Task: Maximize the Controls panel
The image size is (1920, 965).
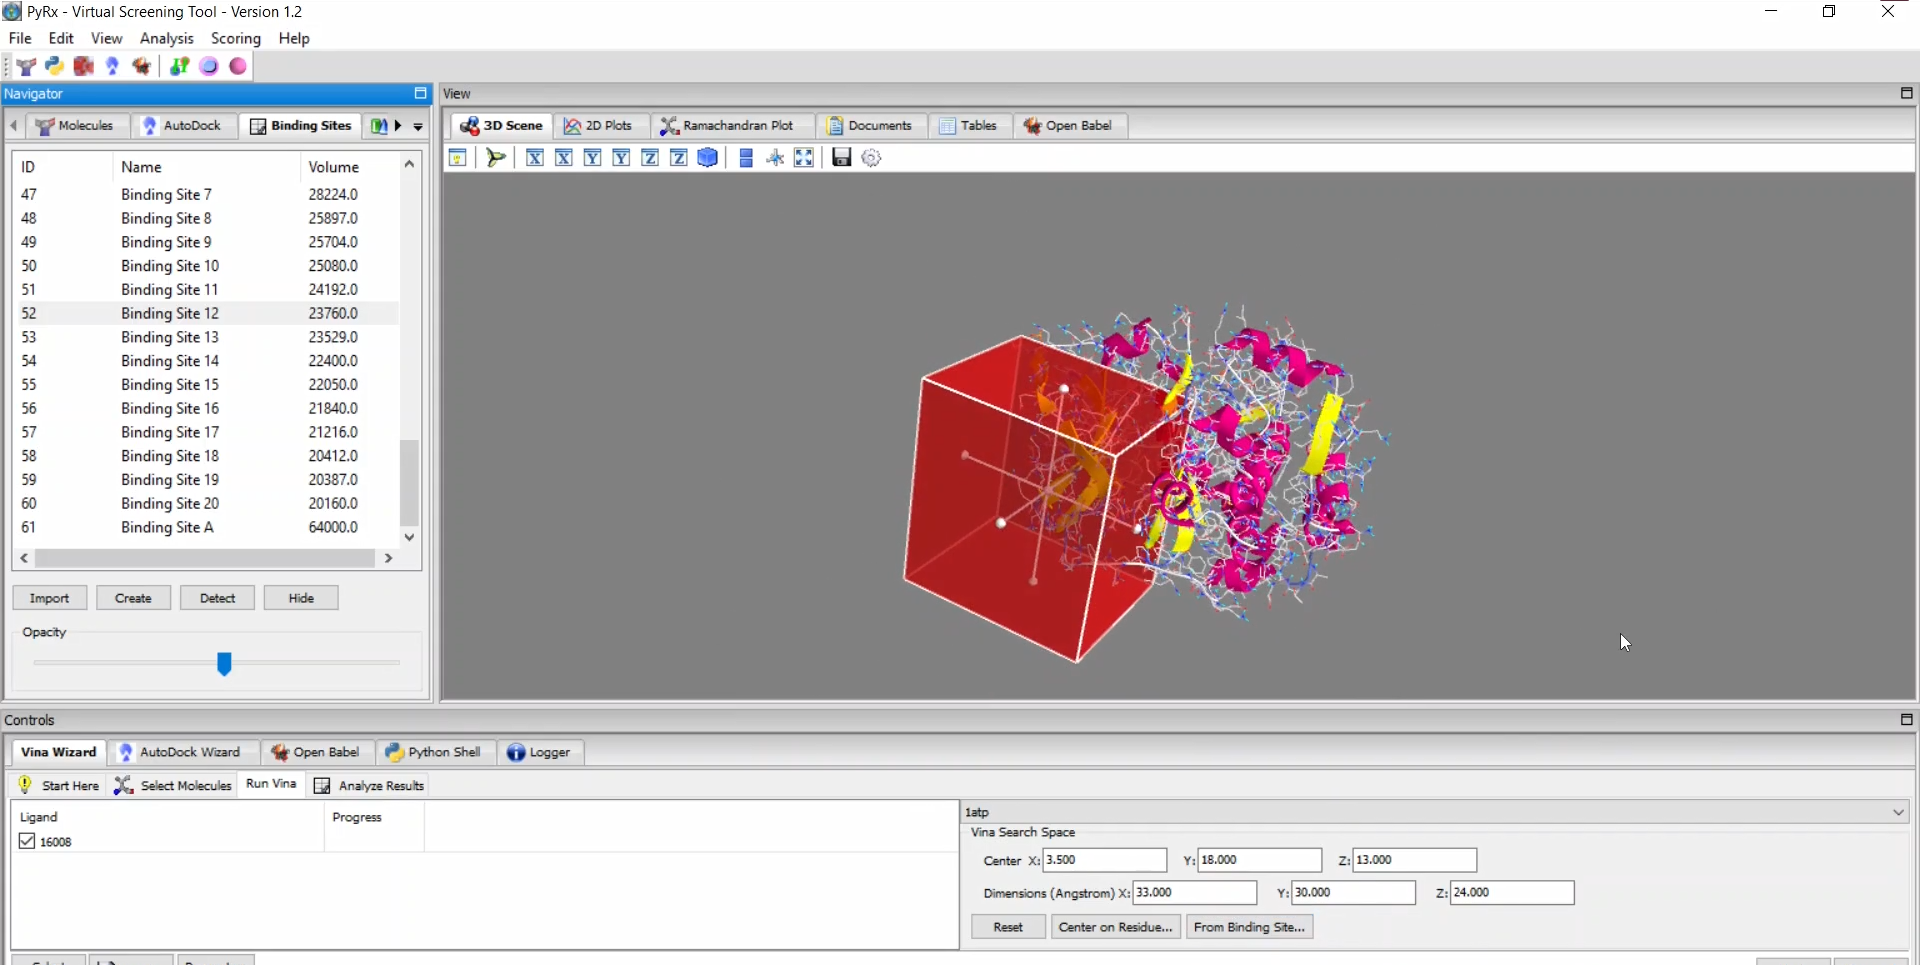Action: pos(1906,719)
